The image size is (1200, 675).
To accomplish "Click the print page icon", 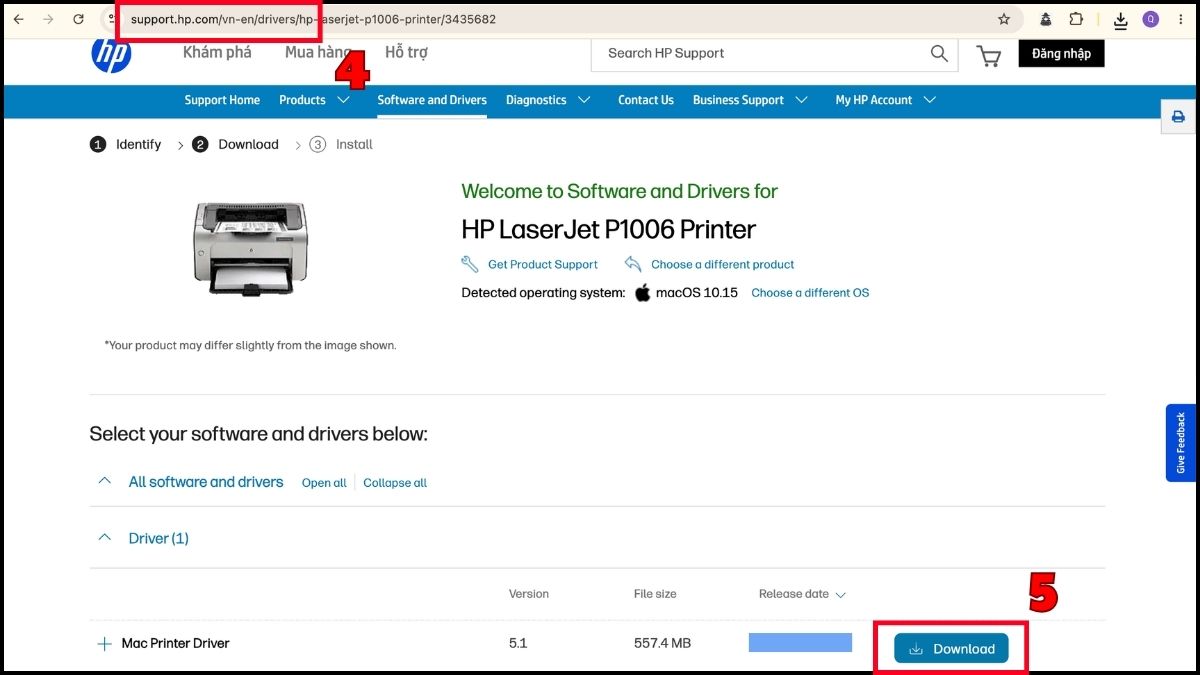I will [x=1178, y=117].
